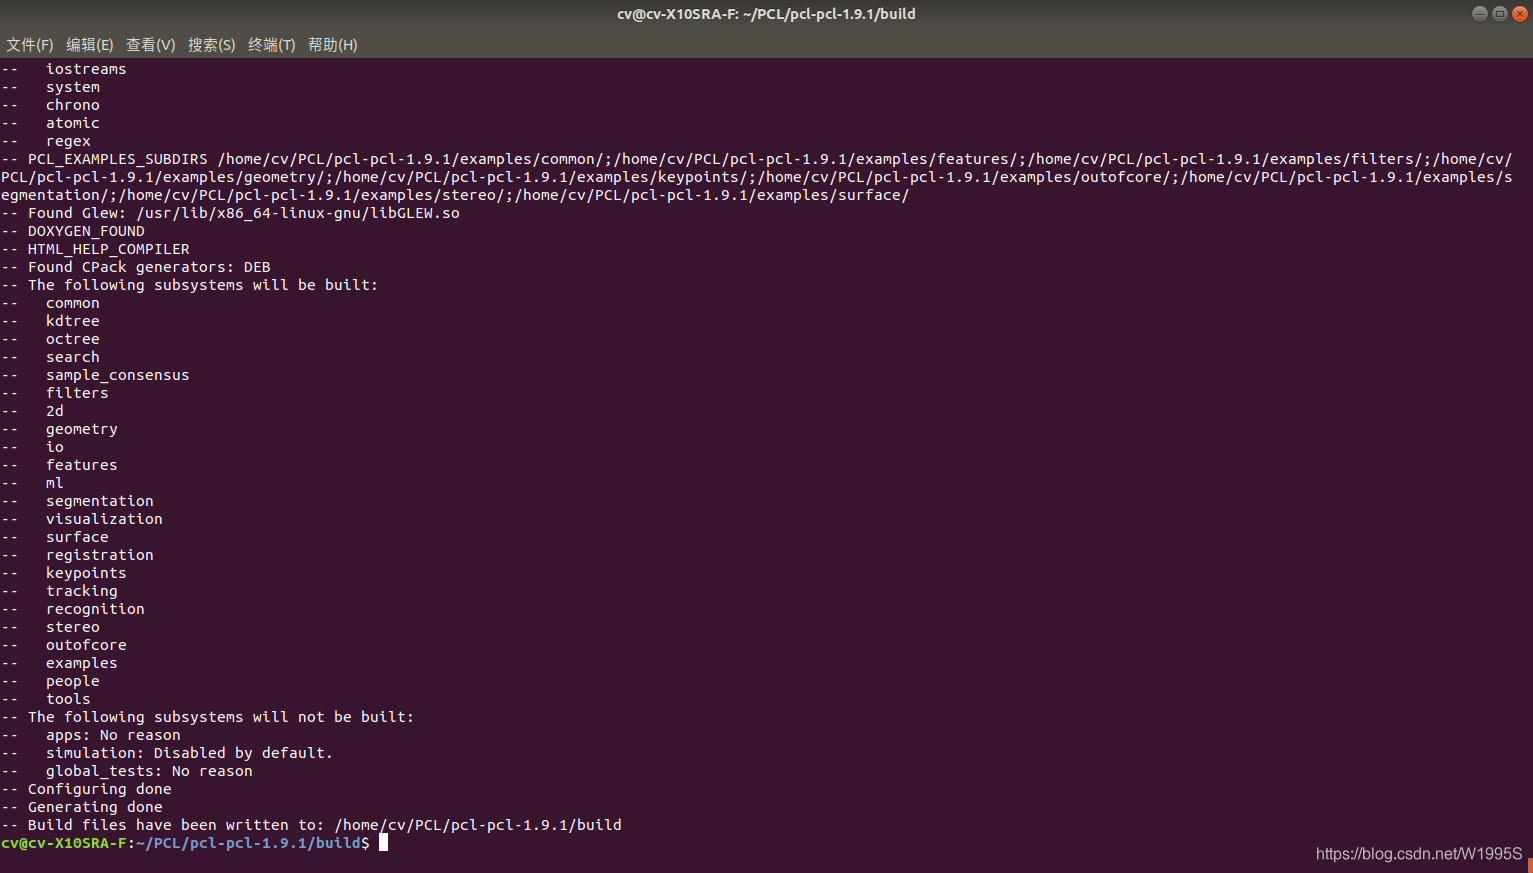Click the 'regex' line
1533x873 pixels.
46,141
